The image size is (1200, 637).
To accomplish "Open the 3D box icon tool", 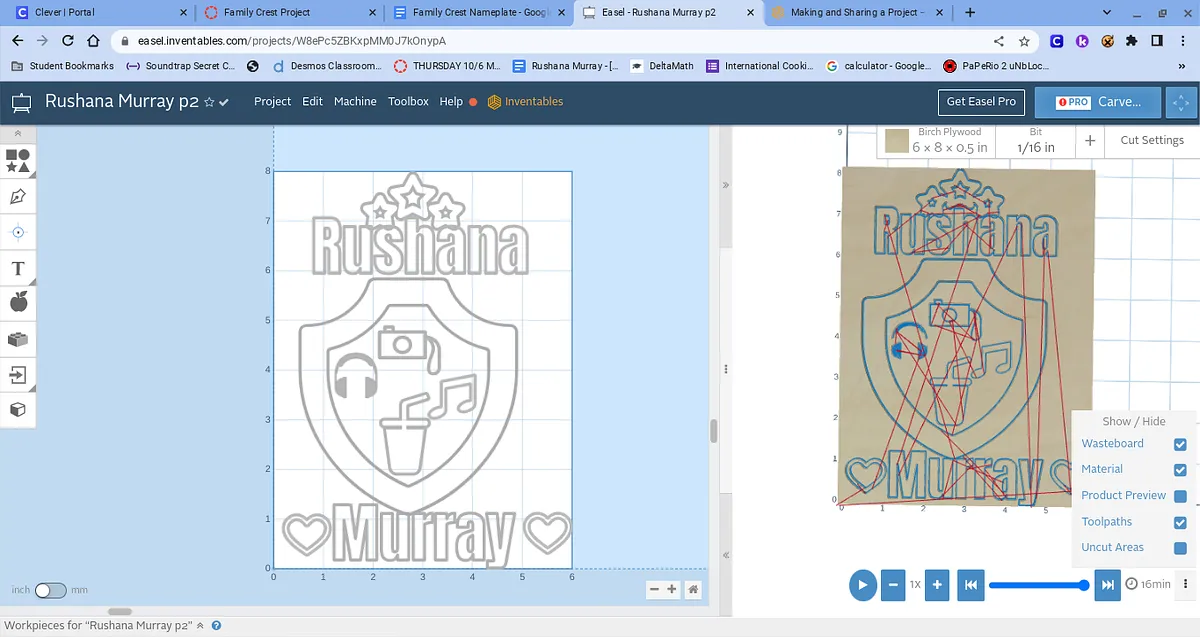I will tap(18, 410).
